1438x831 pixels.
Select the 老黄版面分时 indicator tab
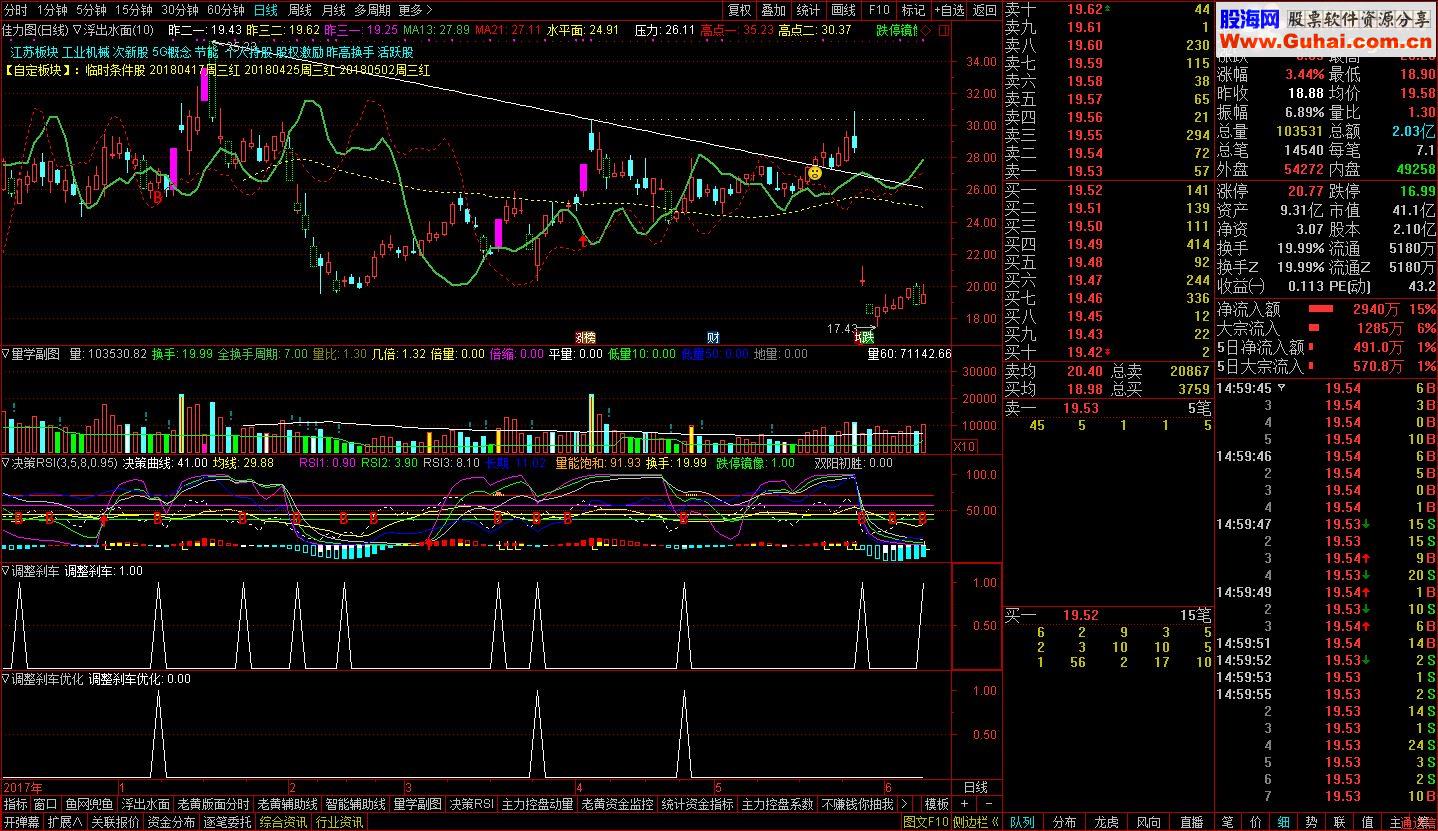click(x=213, y=804)
